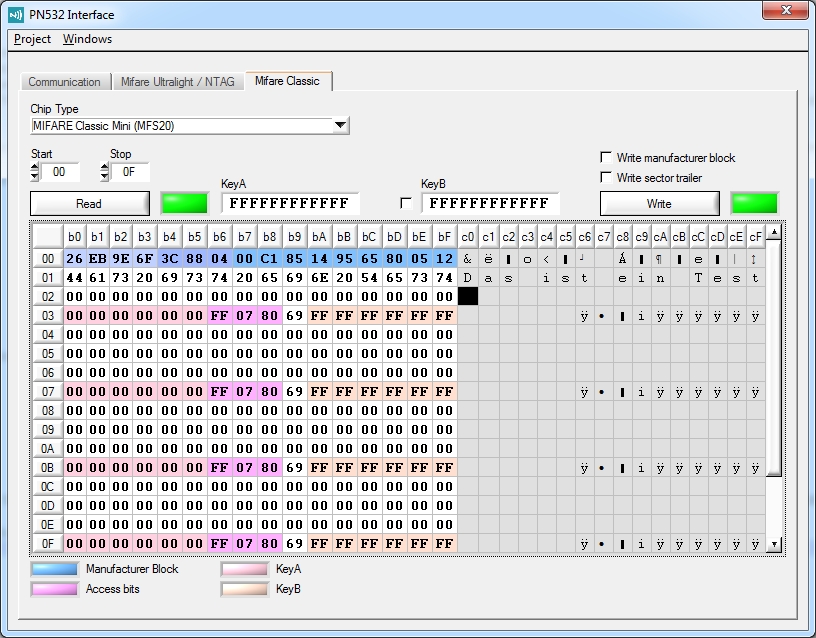Click cell 80 in row 0B
This screenshot has height=638, width=816.
269,468
